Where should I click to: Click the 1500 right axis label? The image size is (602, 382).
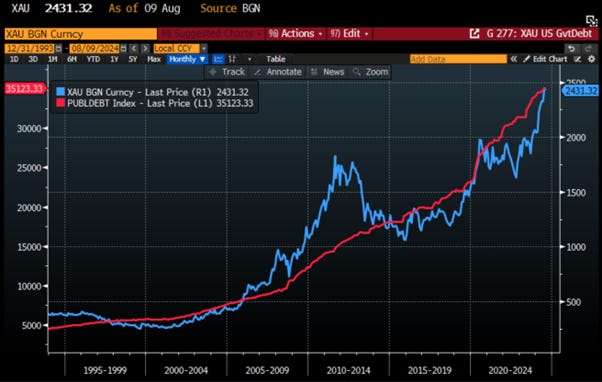576,193
